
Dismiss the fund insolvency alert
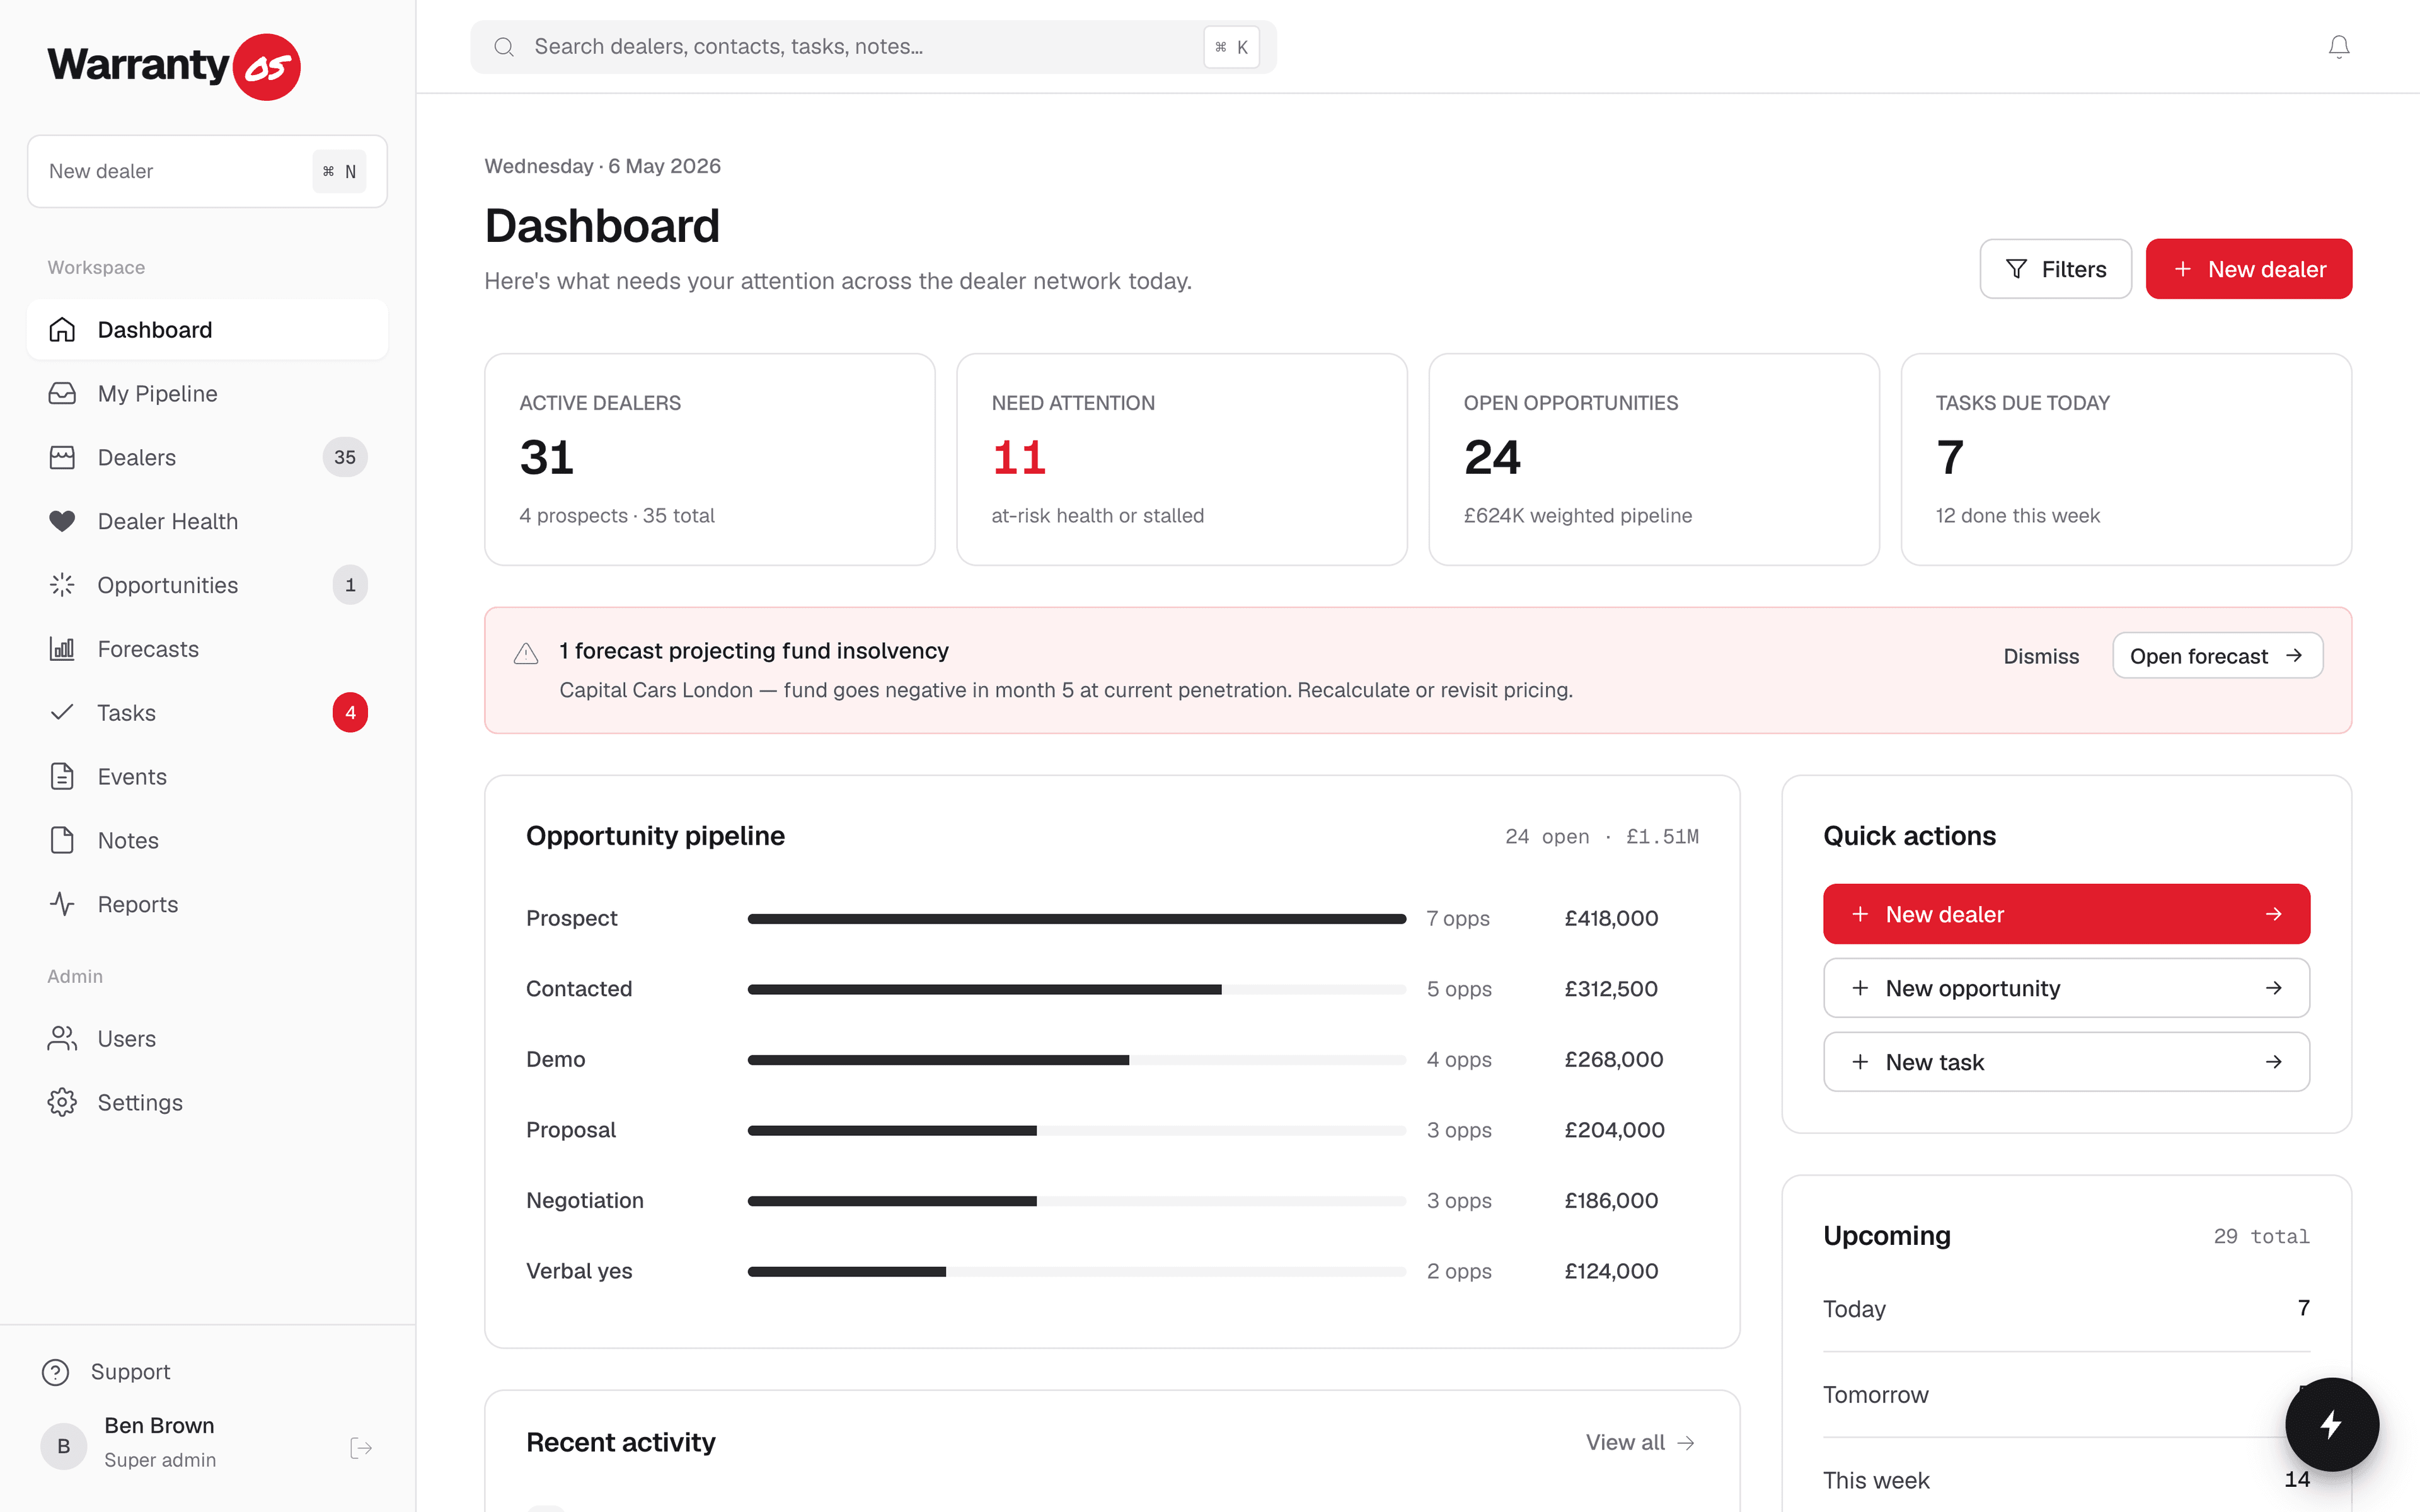[x=2040, y=656]
